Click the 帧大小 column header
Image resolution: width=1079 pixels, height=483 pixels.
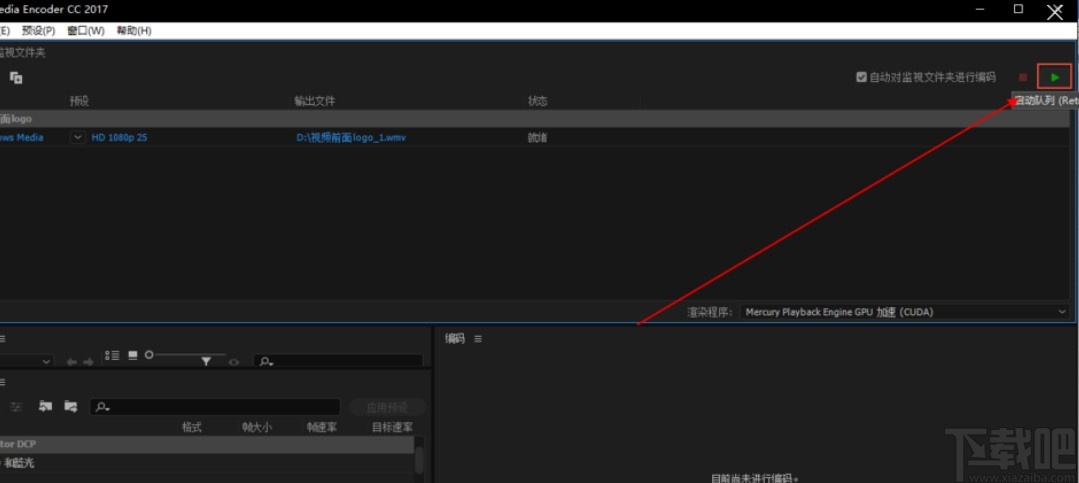257,427
